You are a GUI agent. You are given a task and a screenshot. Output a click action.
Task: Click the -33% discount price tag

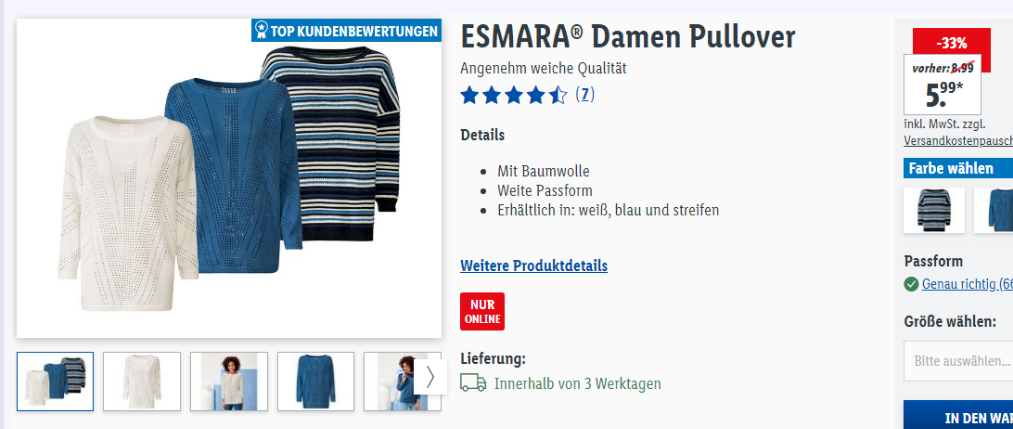point(951,42)
